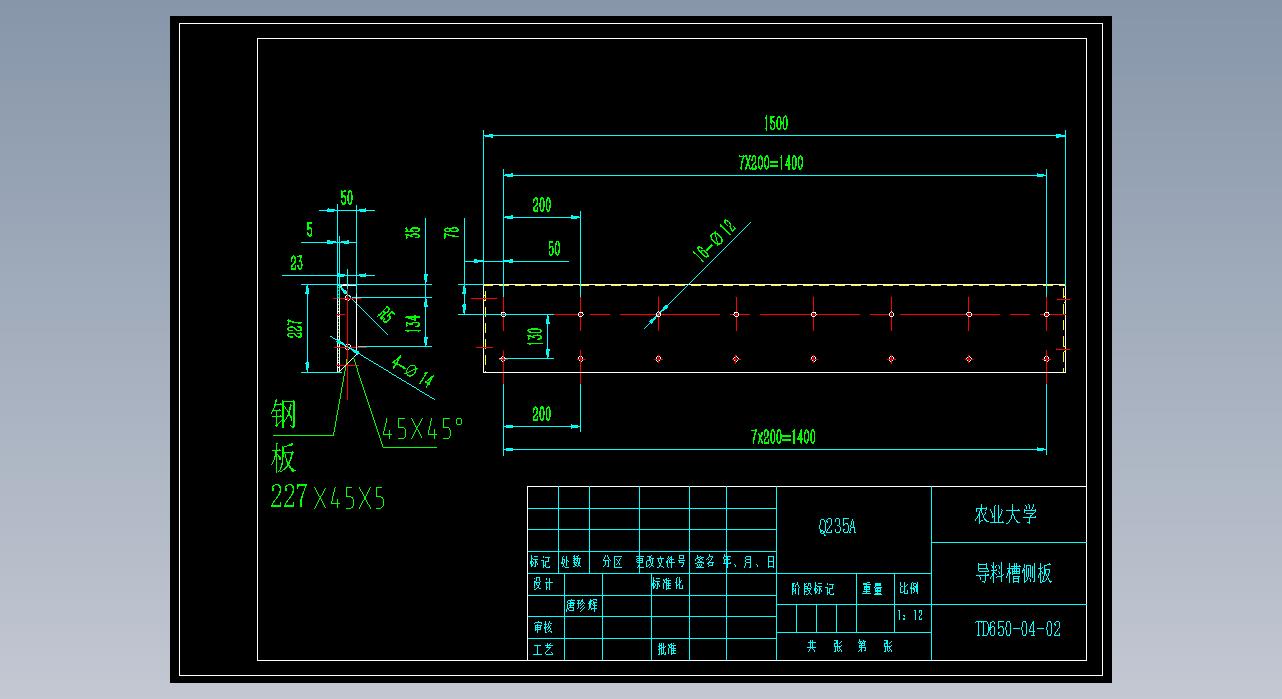Viewport: 1282px width, 699px height.
Task: Select the 78 vertical dimension text
Action: pyautogui.click(x=452, y=232)
